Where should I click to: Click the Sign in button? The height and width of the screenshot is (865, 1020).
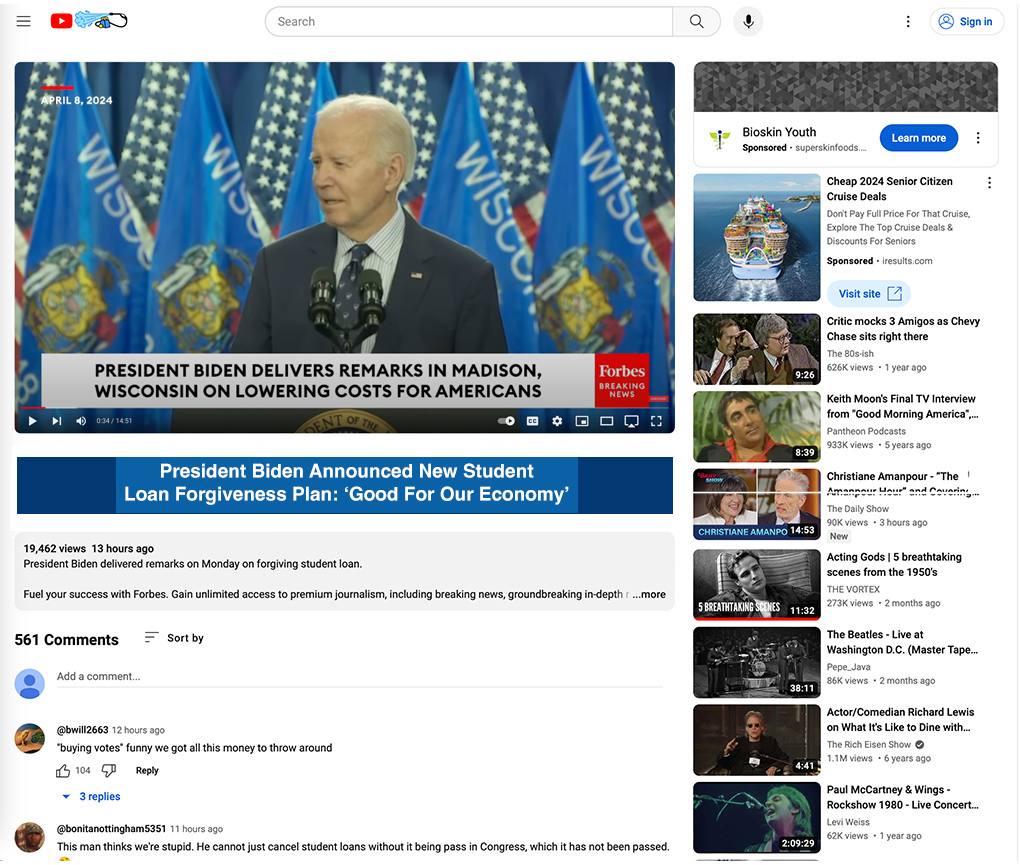pyautogui.click(x=966, y=22)
